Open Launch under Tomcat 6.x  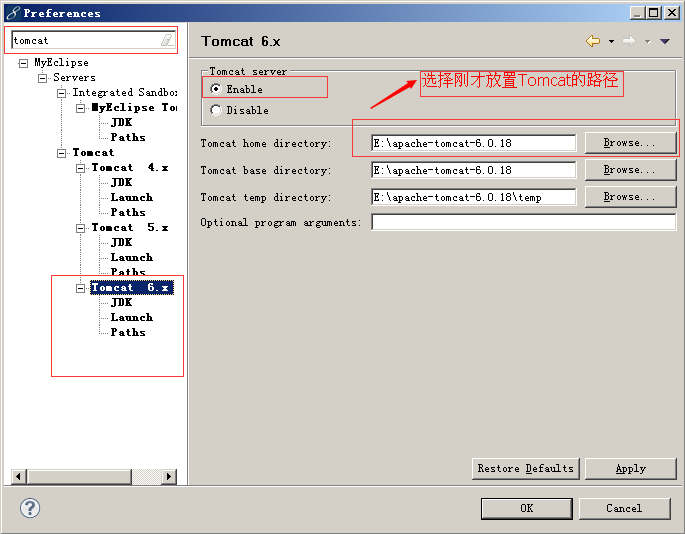coord(131,317)
